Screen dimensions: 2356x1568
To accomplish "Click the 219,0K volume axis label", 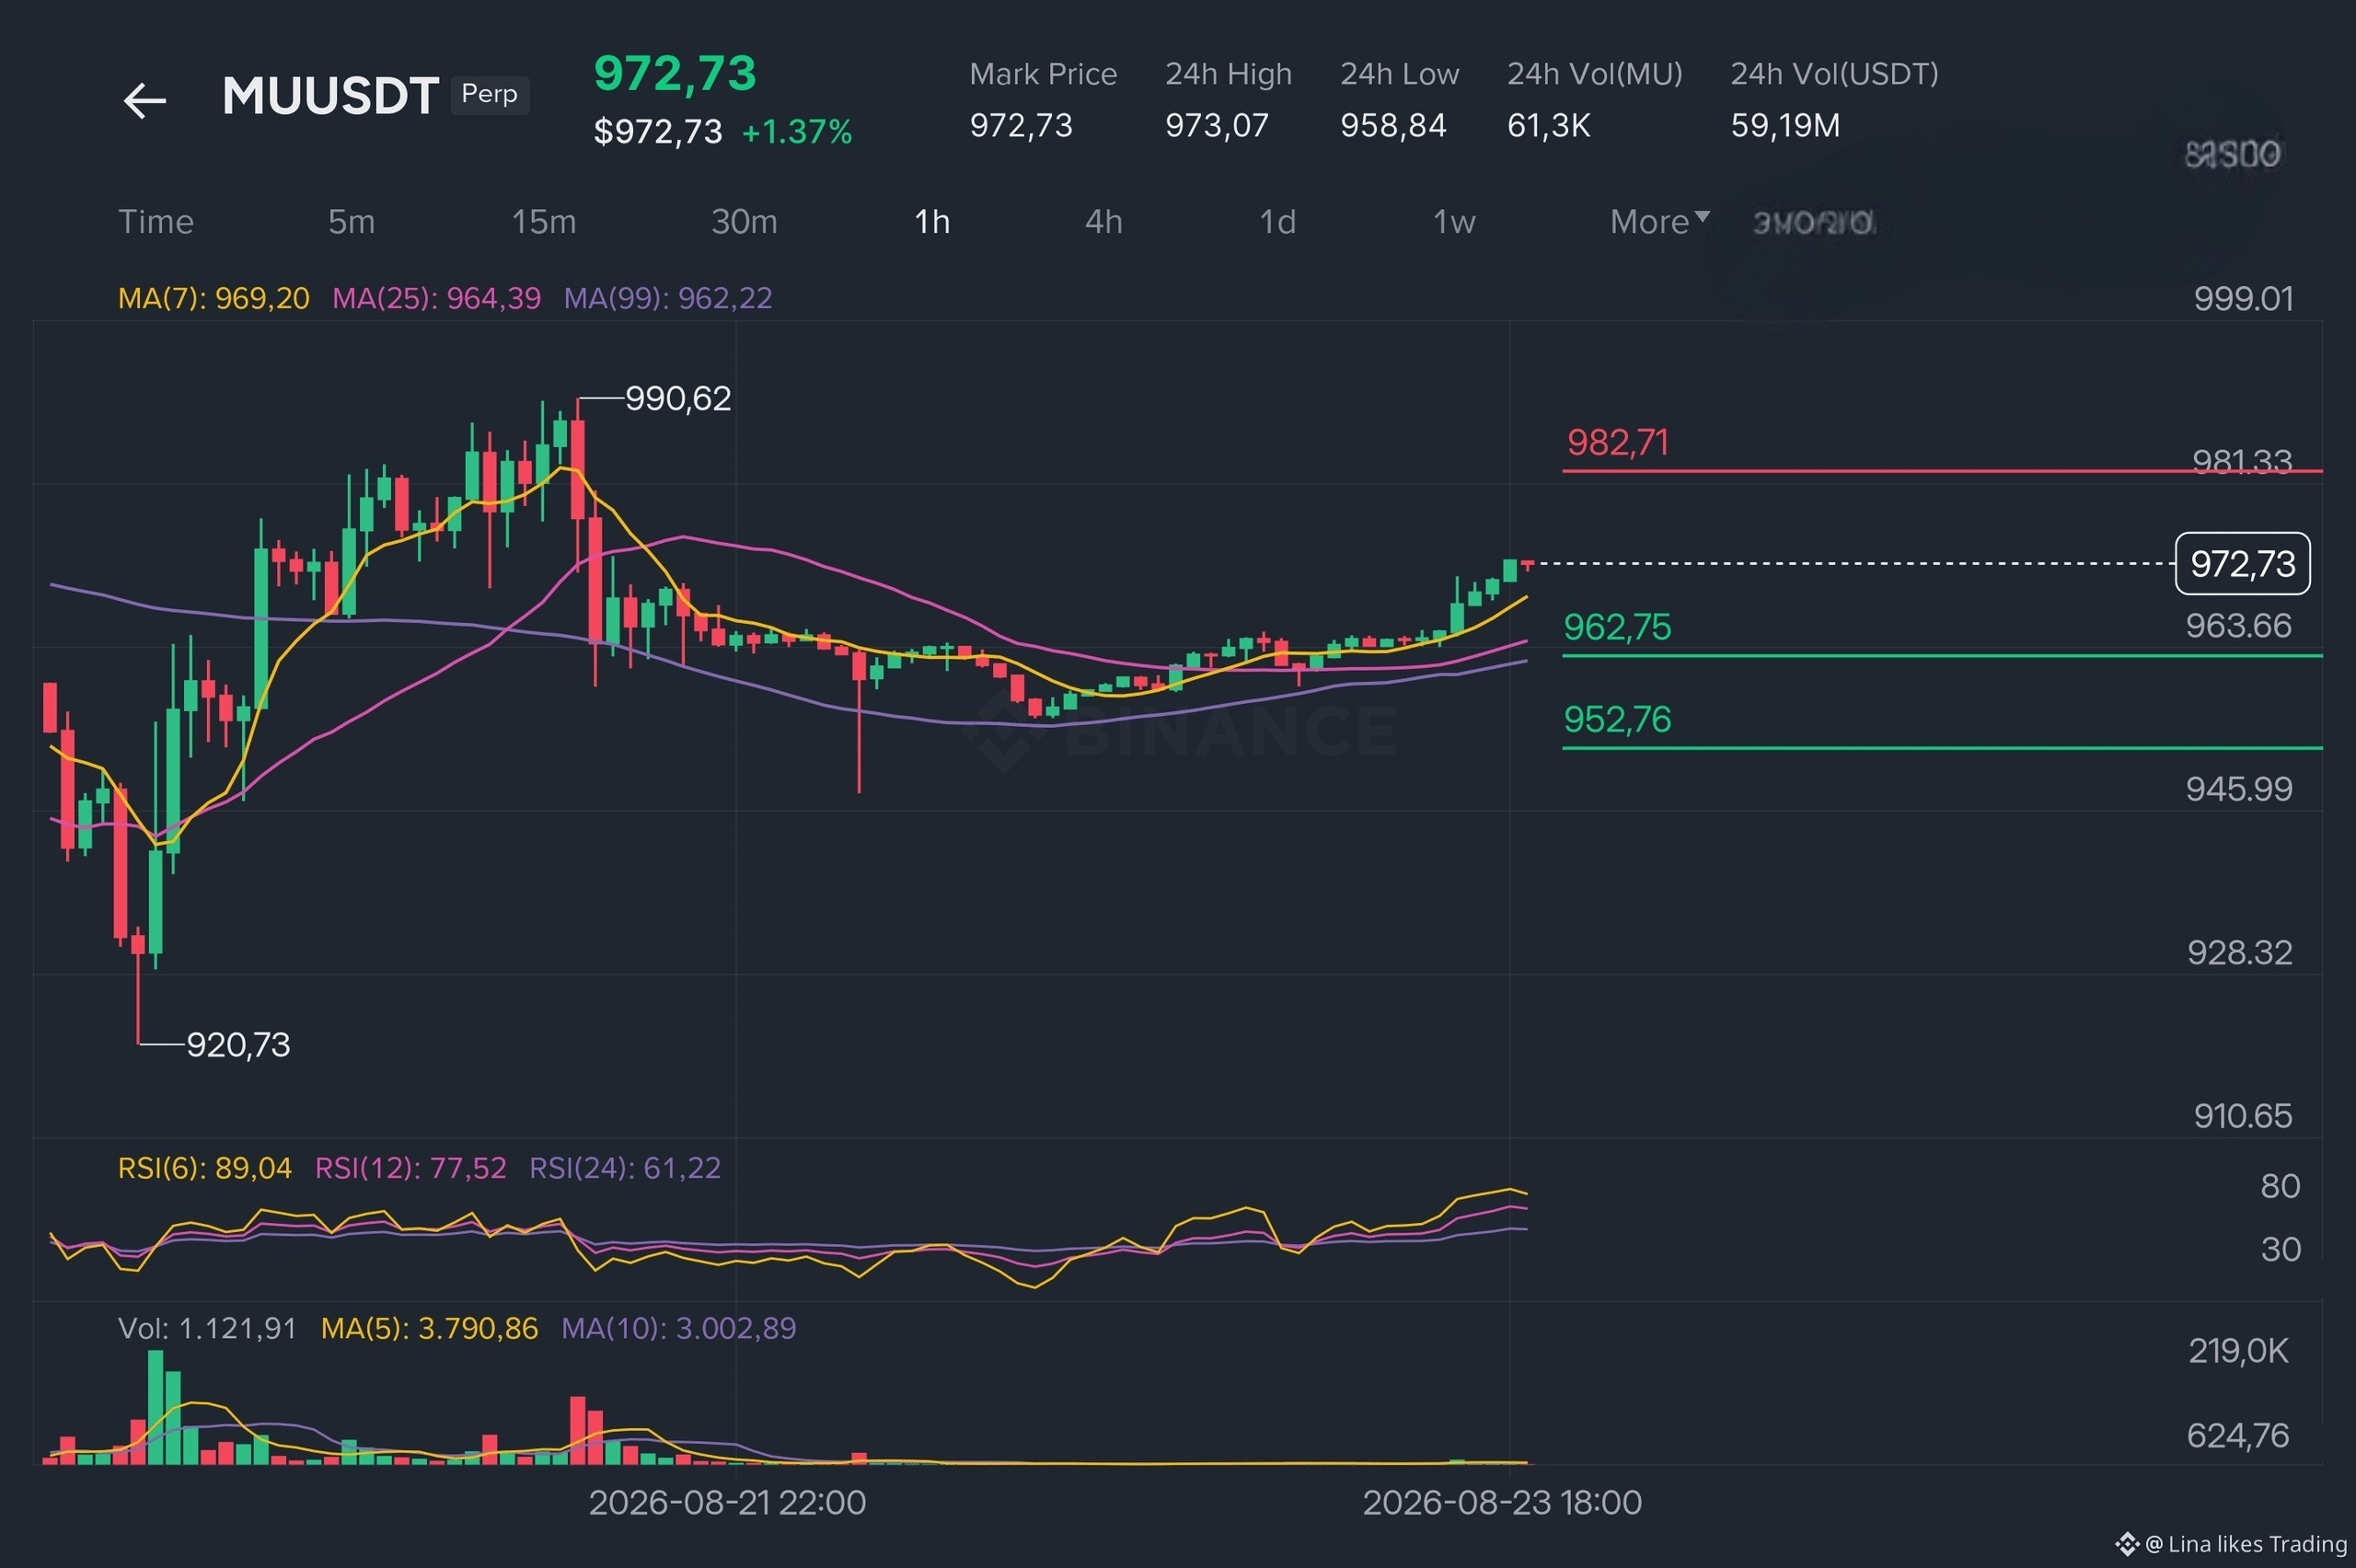I will (2238, 1351).
